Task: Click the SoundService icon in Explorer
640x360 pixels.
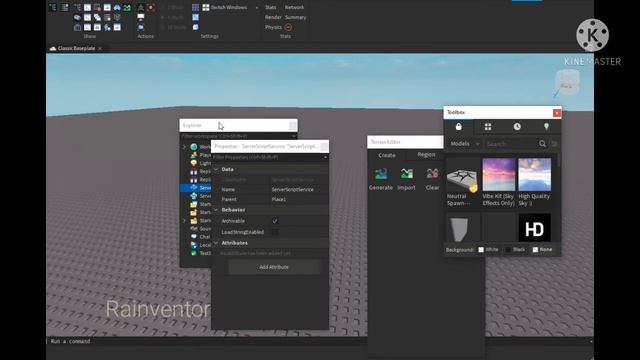Action: [x=194, y=229]
